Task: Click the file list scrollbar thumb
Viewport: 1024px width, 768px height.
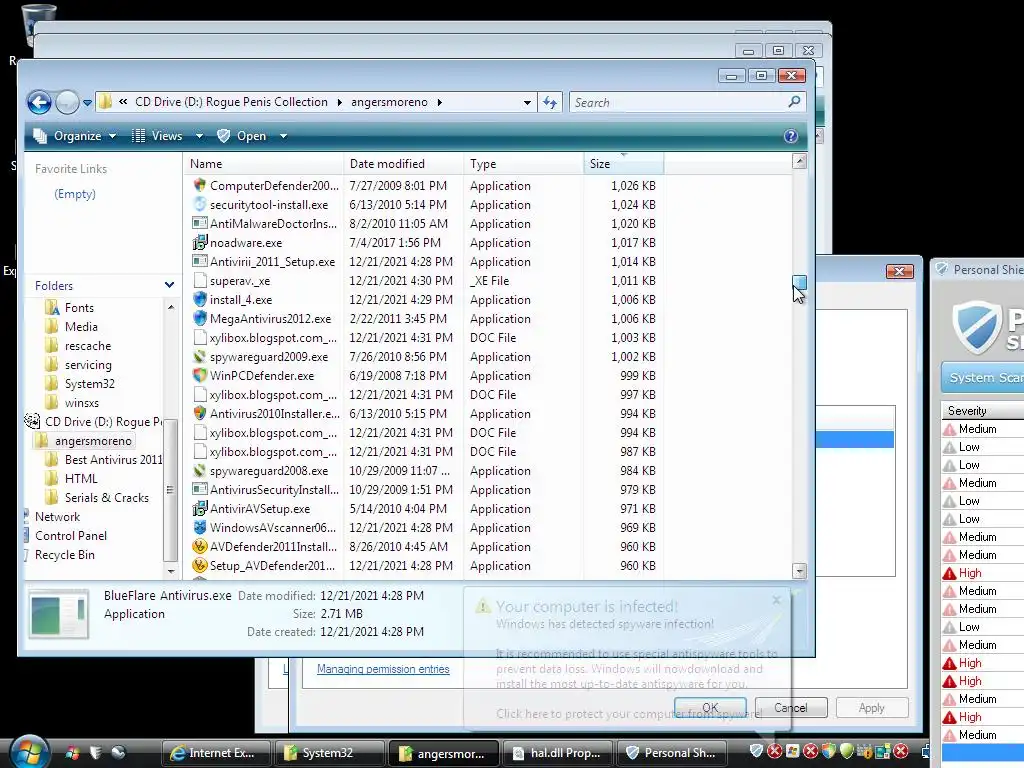Action: pyautogui.click(x=799, y=282)
